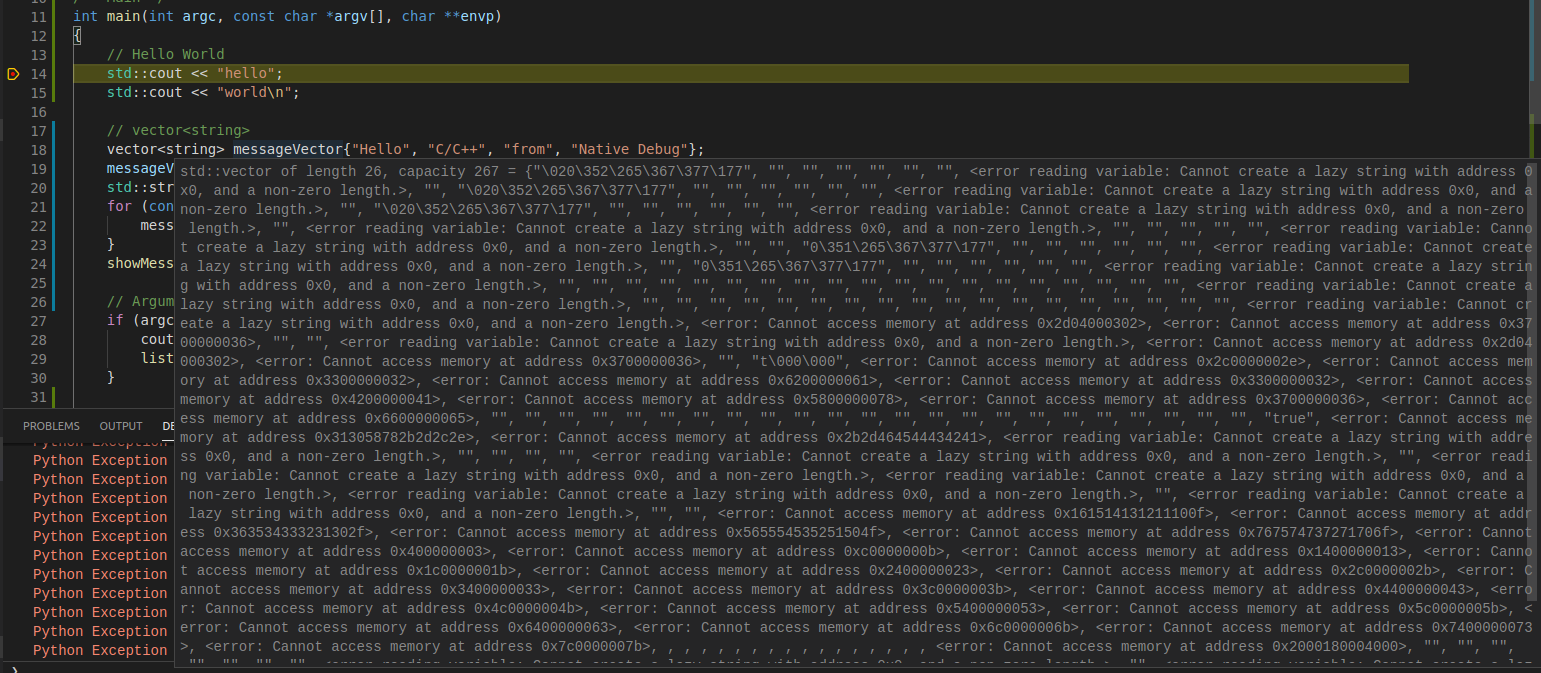Screen dimensions: 1541x673
Task: Click the 'if' keyword on line 27
Action: (115, 321)
